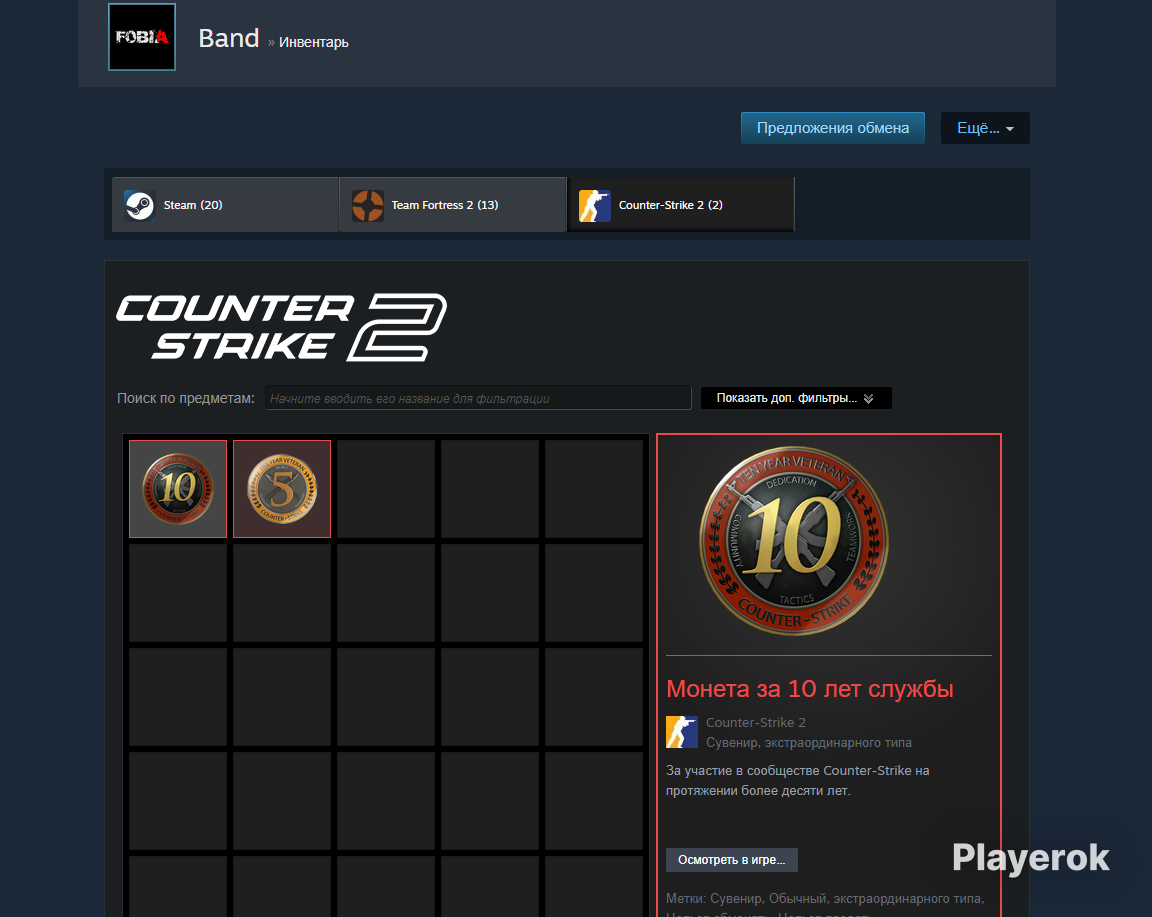Open the Band profile name link
1152x917 pixels.
pos(228,38)
